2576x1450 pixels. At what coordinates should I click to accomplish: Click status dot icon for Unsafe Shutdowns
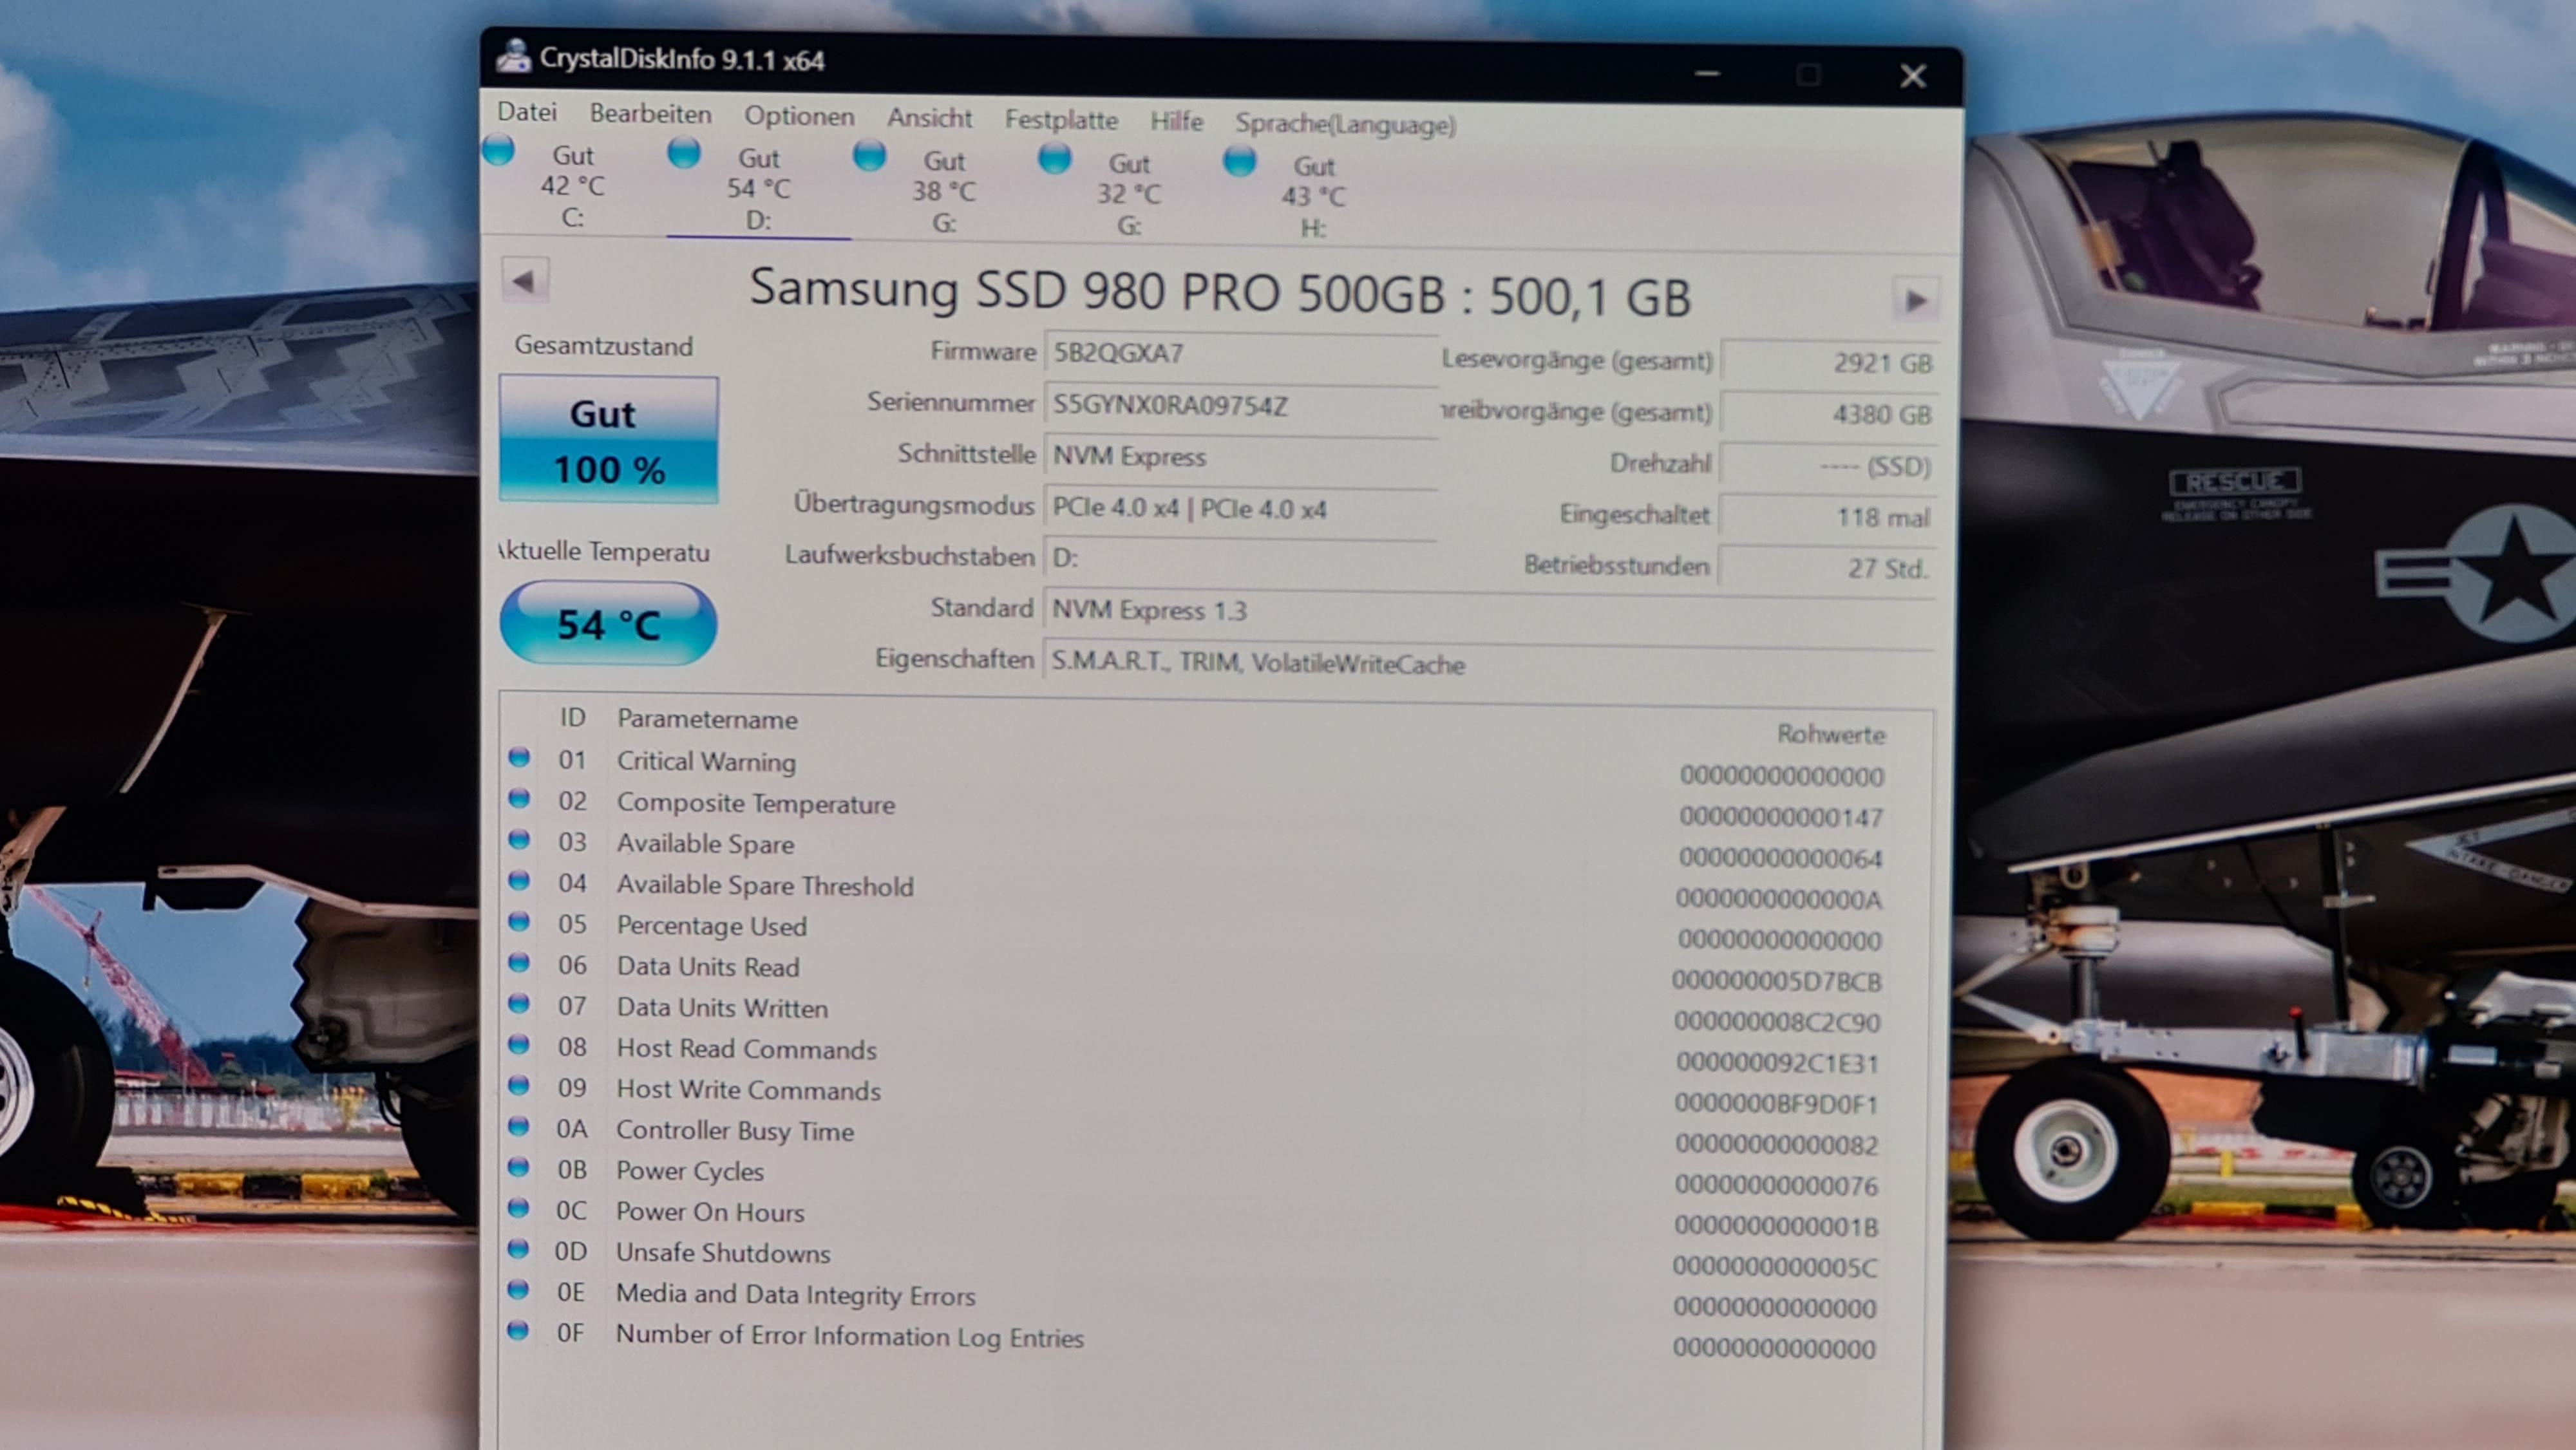point(518,1249)
